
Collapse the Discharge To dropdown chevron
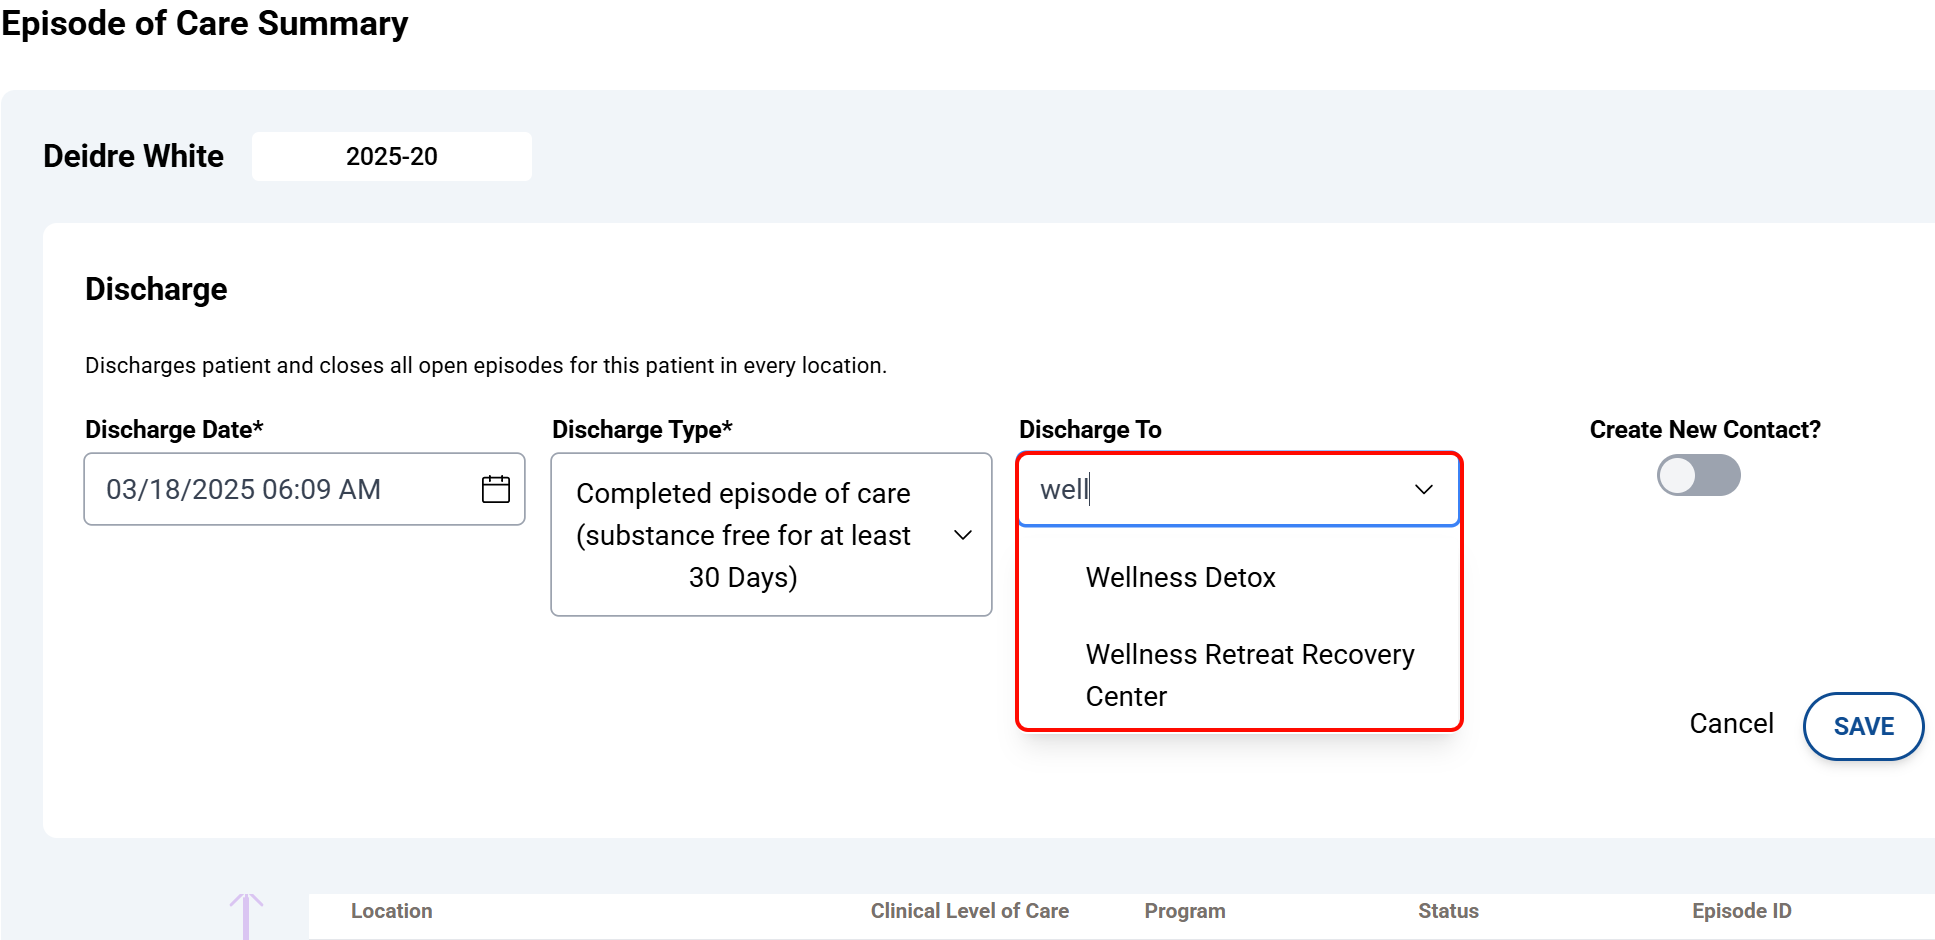pyautogui.click(x=1423, y=489)
